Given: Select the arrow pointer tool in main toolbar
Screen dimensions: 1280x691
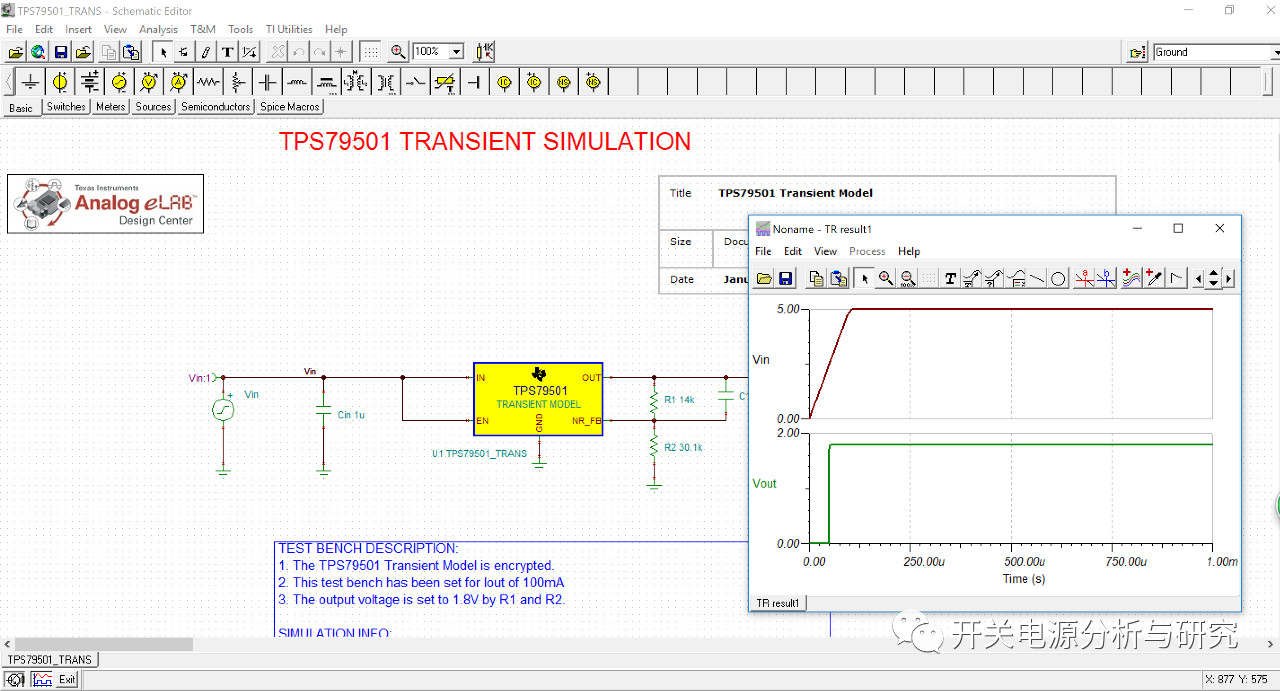Looking at the screenshot, I should tap(163, 52).
